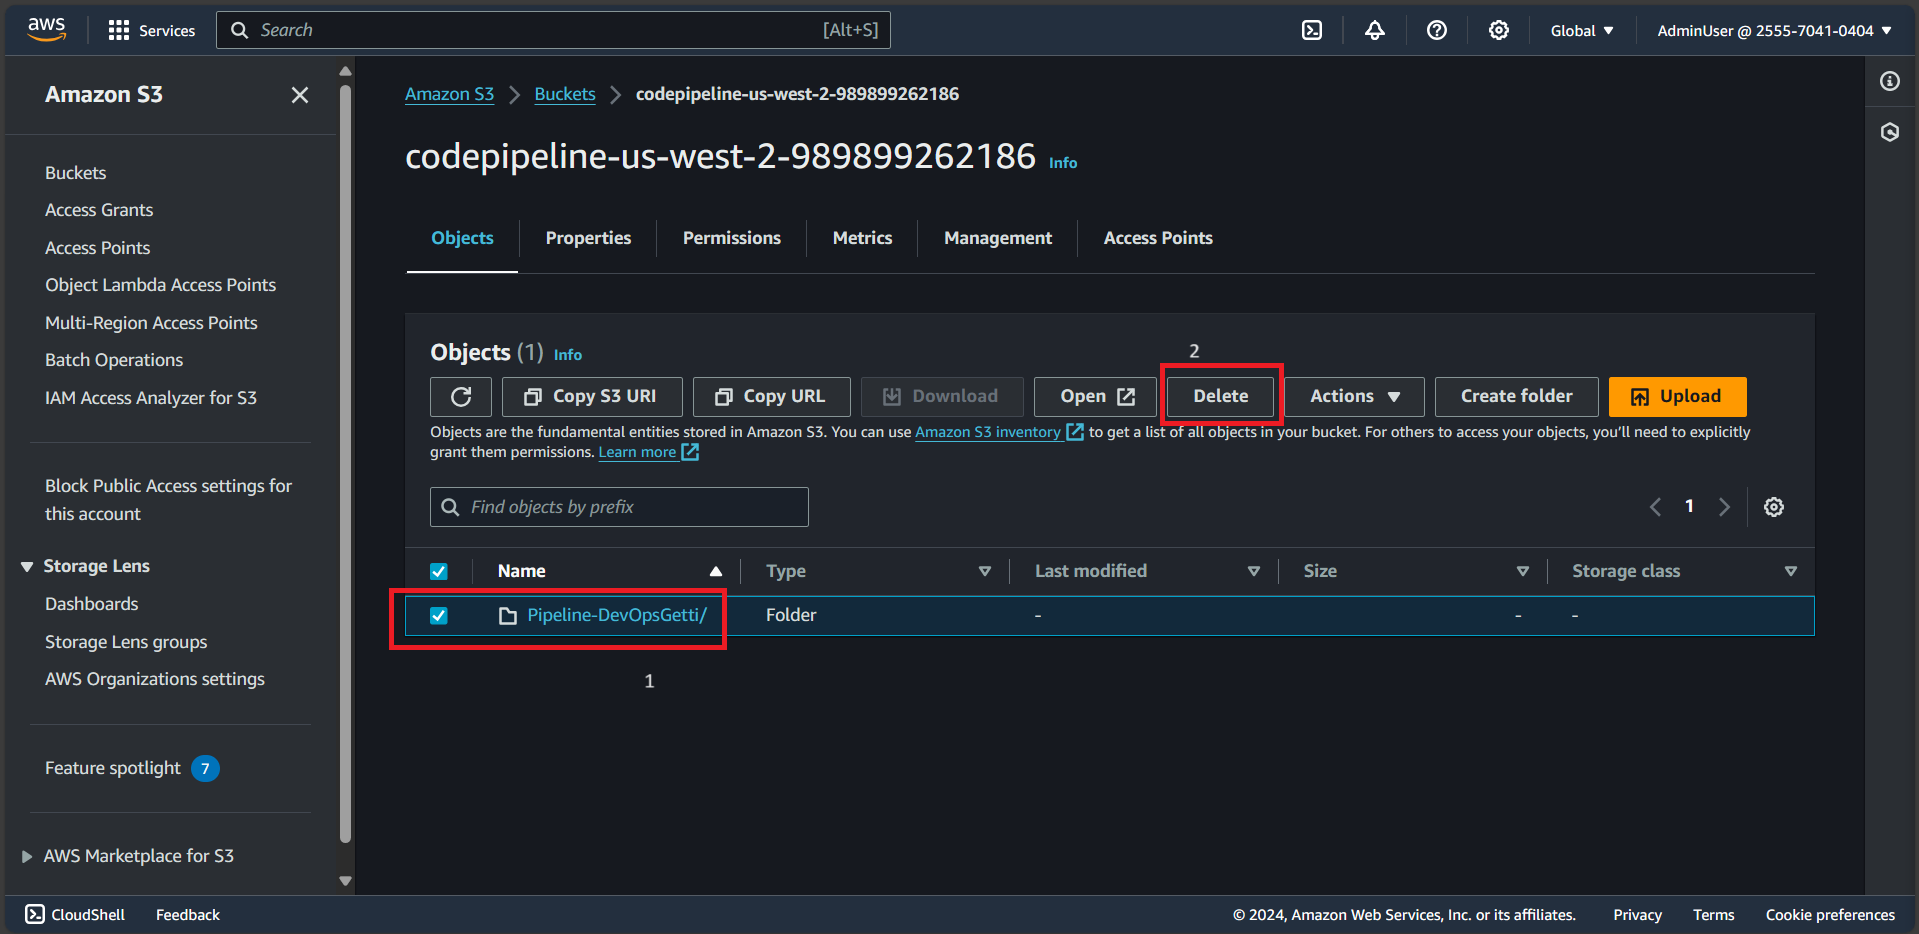Open the bucket's Access Points tab
This screenshot has height=934, width=1919.
click(1158, 238)
